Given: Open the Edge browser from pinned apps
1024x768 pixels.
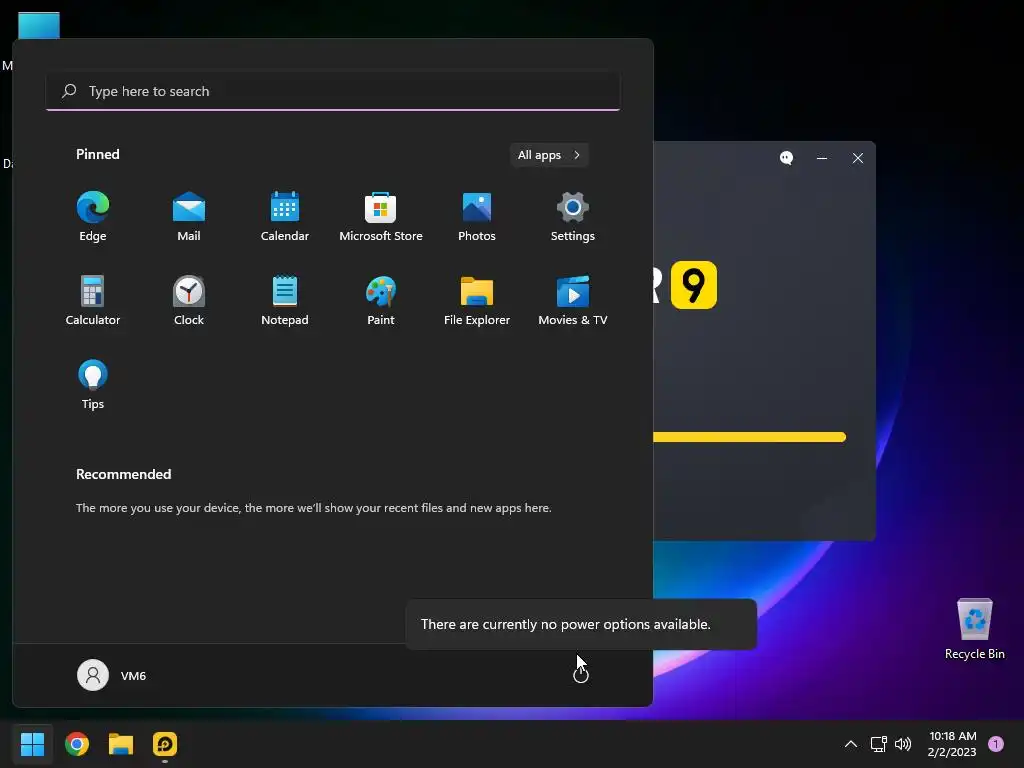Looking at the screenshot, I should click(x=93, y=217).
